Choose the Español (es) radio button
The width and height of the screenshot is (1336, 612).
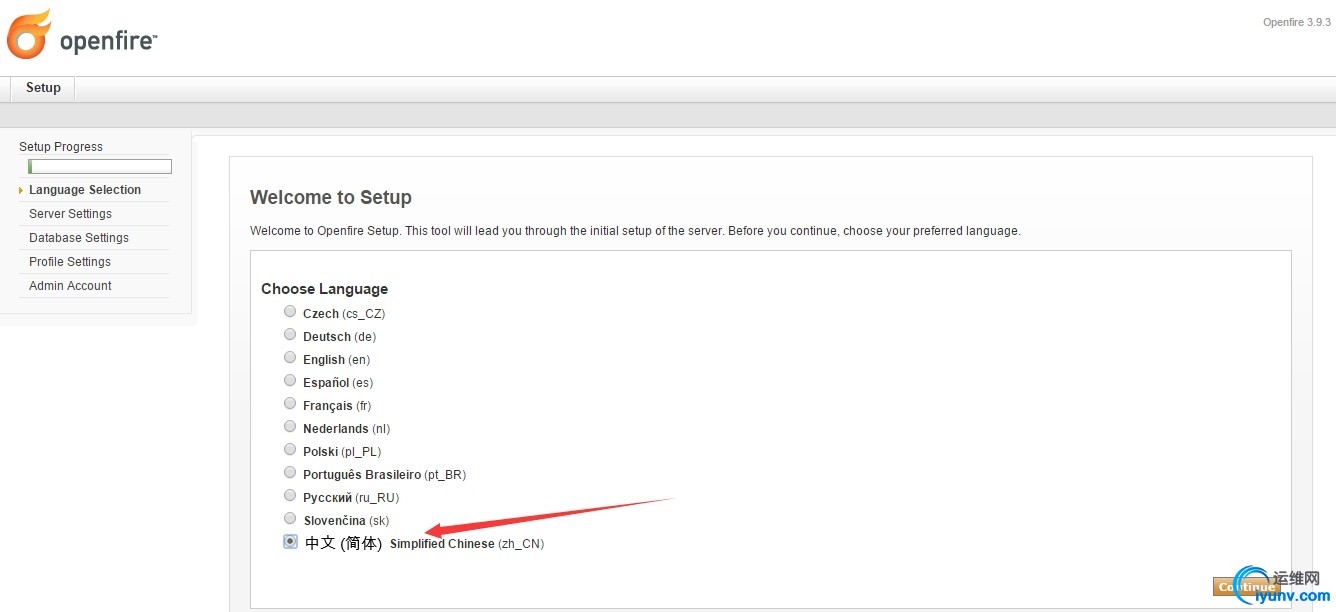point(290,381)
